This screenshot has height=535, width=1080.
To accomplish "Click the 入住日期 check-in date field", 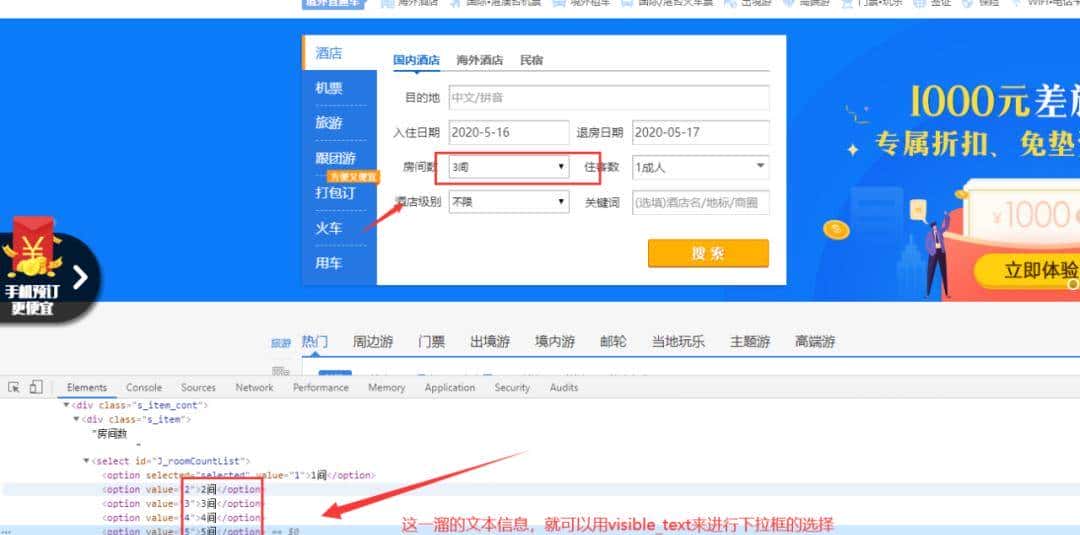I will (x=509, y=132).
